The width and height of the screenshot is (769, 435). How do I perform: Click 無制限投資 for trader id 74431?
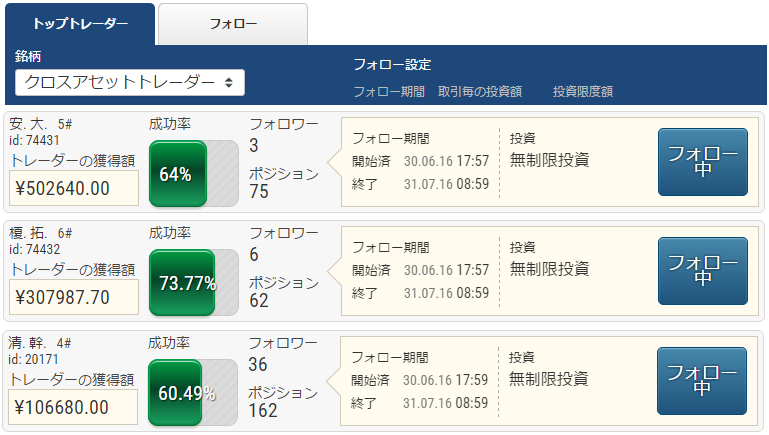(549, 160)
